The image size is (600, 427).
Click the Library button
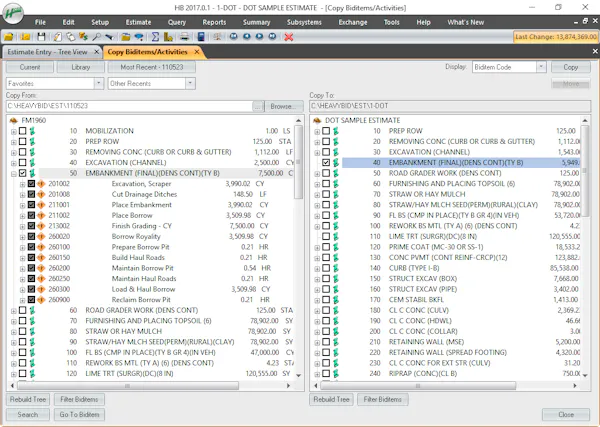[x=80, y=67]
